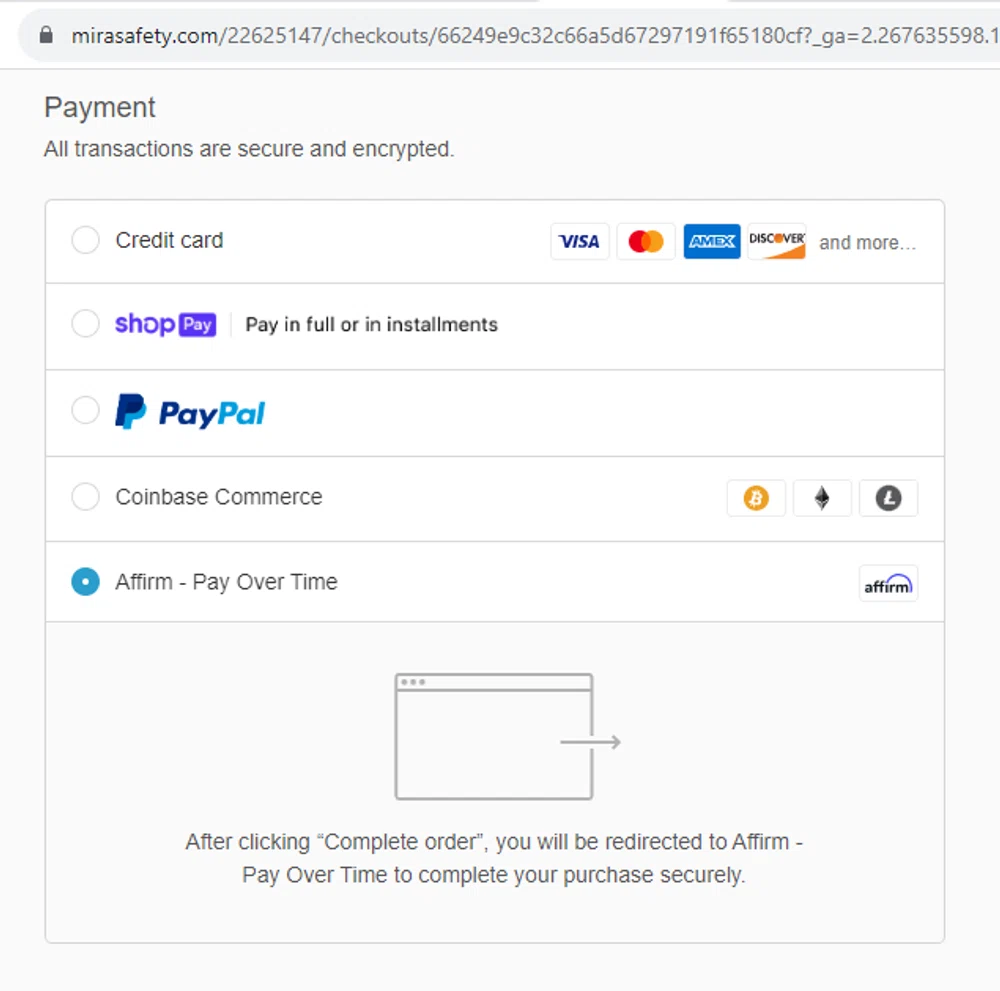Click the Discover card icon
This screenshot has height=991, width=1000.
[x=777, y=241]
